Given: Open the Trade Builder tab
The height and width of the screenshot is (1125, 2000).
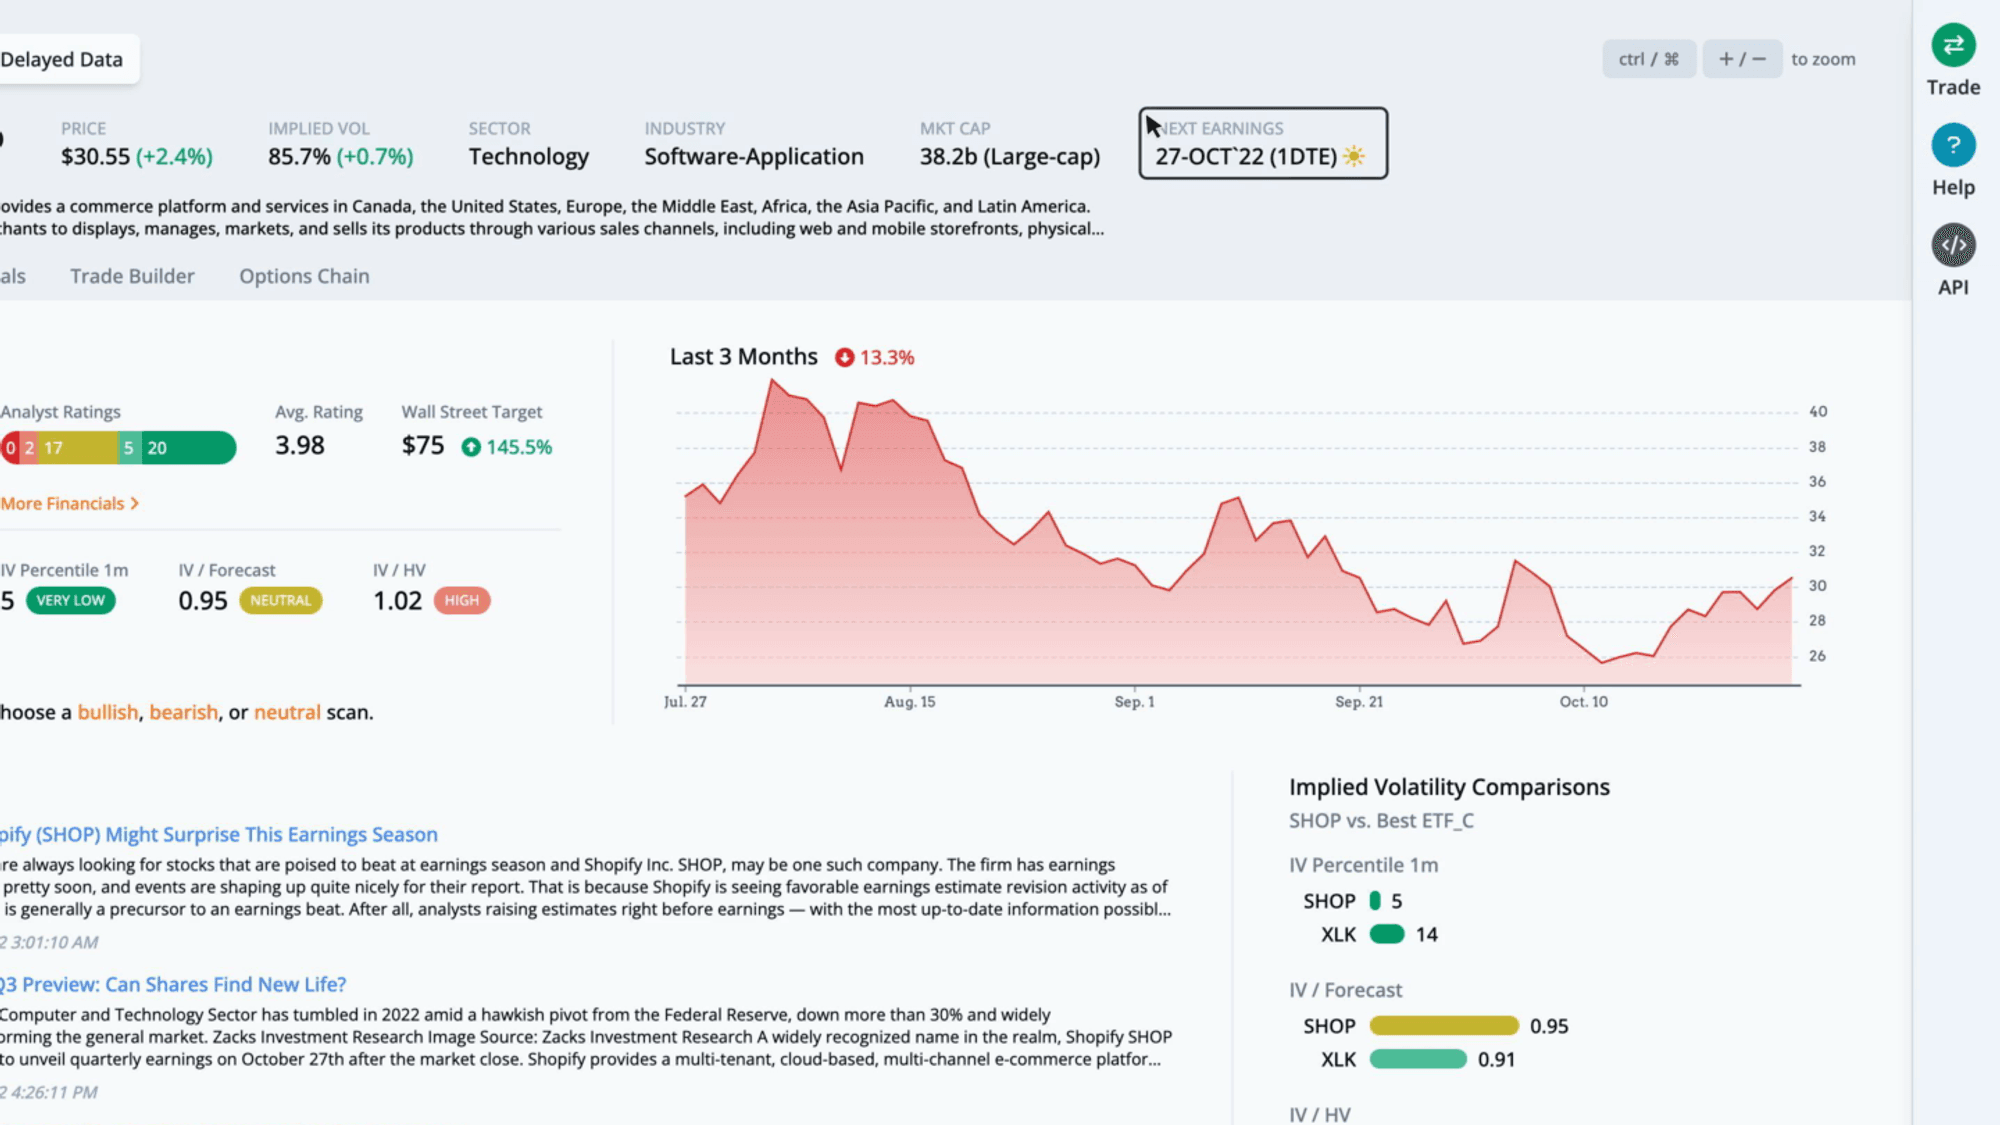Looking at the screenshot, I should (132, 276).
